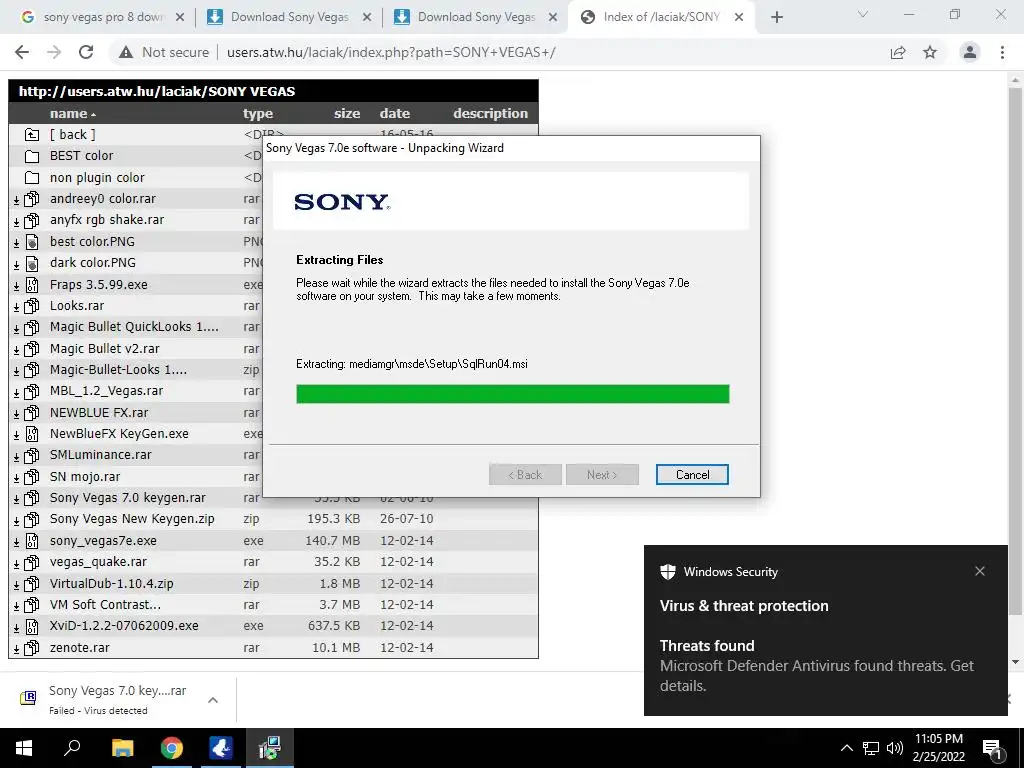Click image icon next to best color.PNG

coord(31,242)
